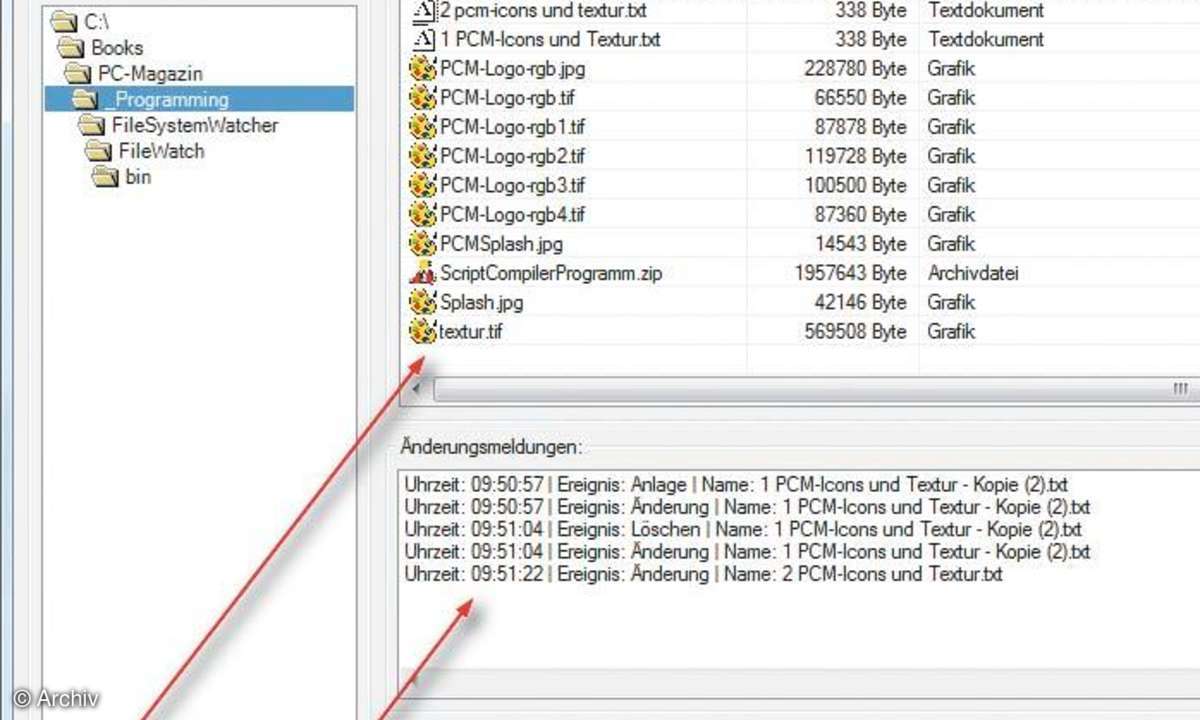1200x720 pixels.
Task: Click the PCM-Logo-rgb2.tif file icon
Action: (x=424, y=156)
